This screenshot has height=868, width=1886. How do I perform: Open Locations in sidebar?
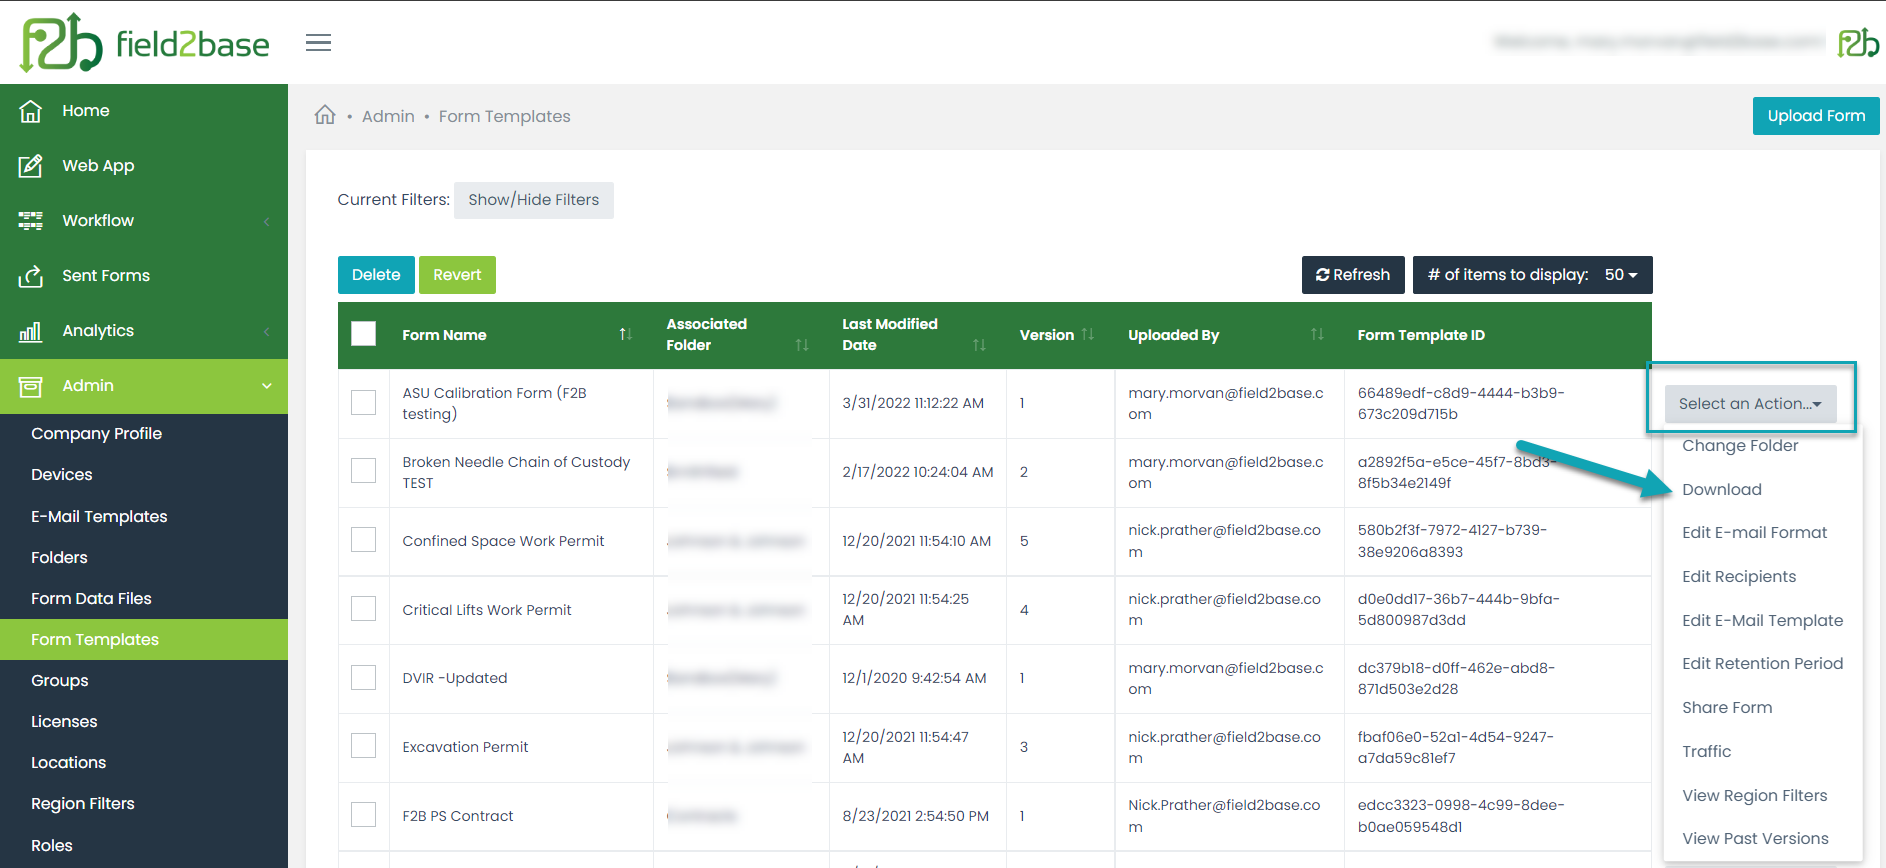tap(68, 762)
